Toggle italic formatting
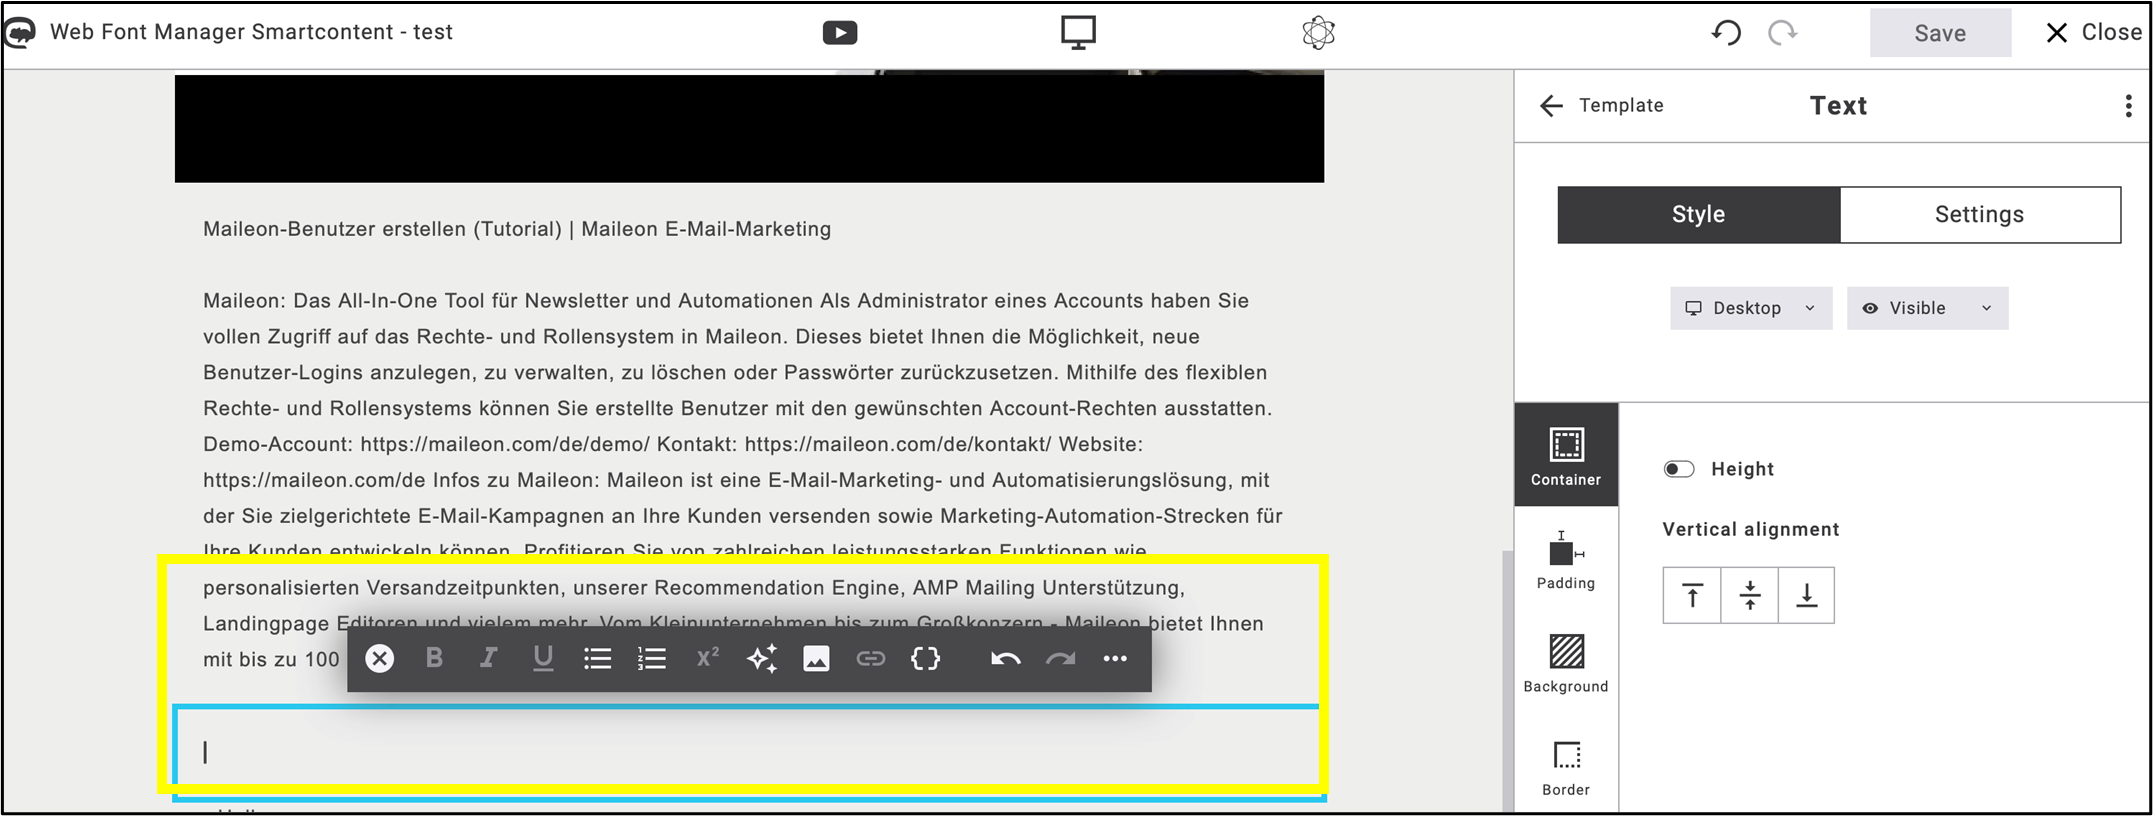 488,658
